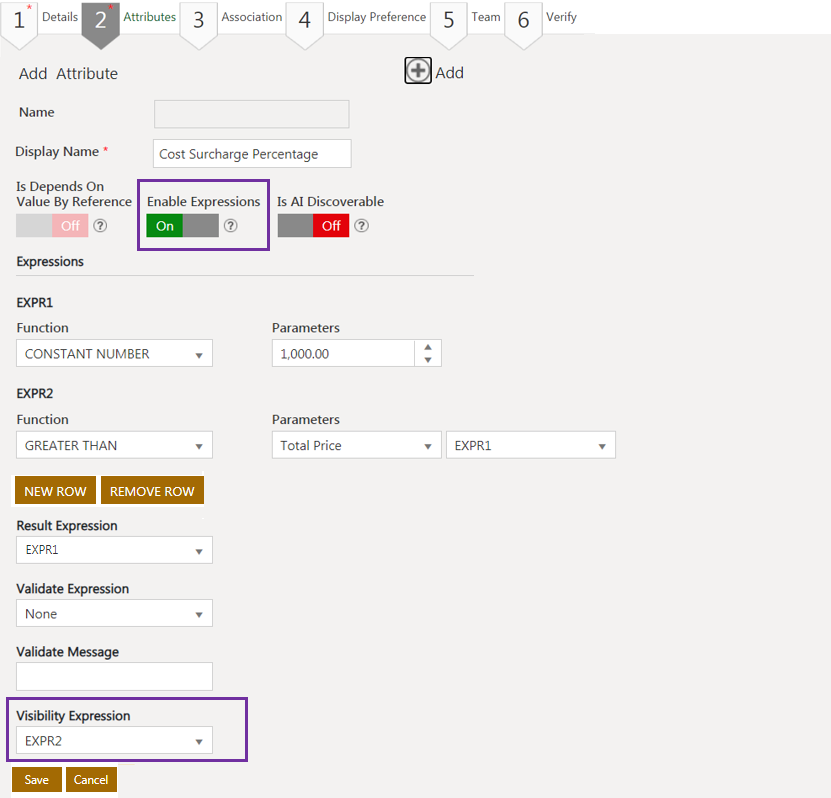This screenshot has width=831, height=798.
Task: Toggle Is Depends On Value By Reference
Action: [x=52, y=226]
